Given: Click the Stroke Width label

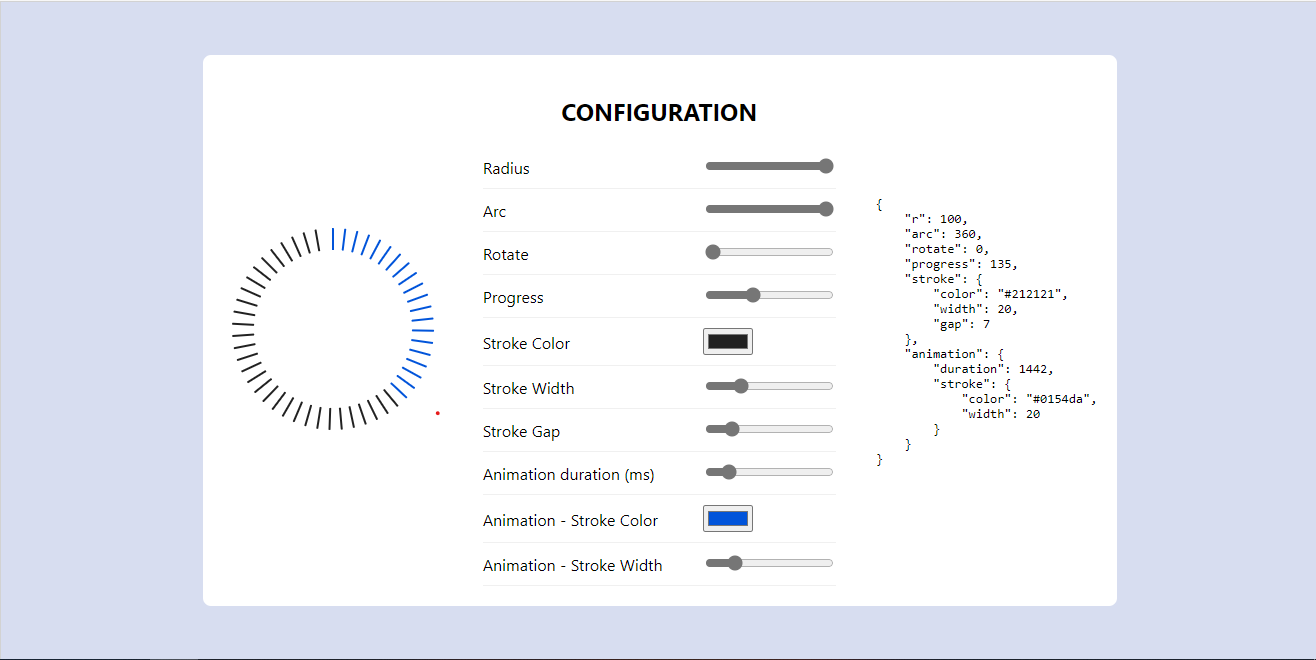Looking at the screenshot, I should click(x=529, y=388).
